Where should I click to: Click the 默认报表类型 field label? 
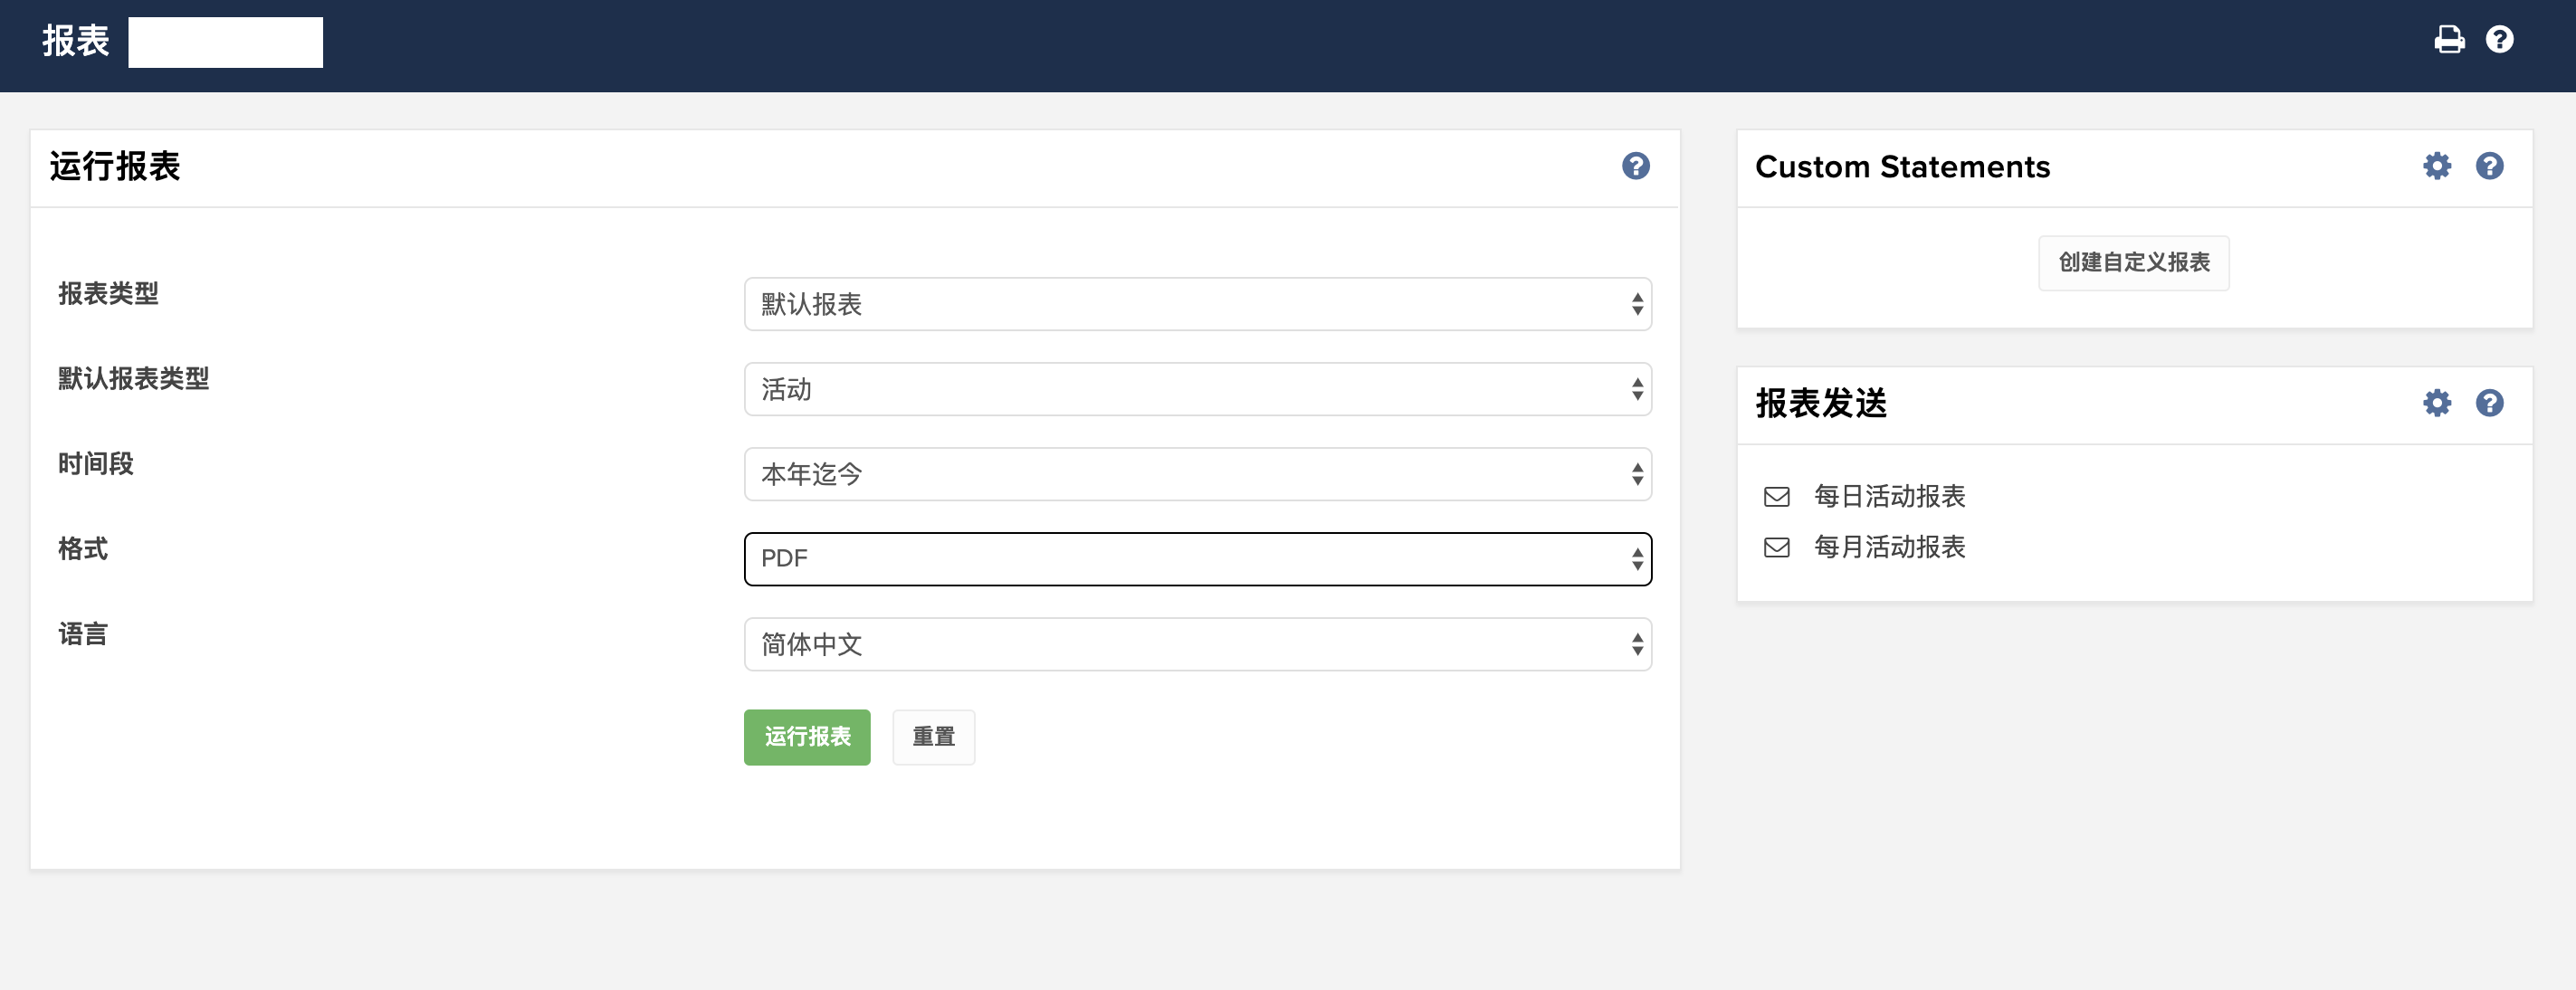(133, 379)
